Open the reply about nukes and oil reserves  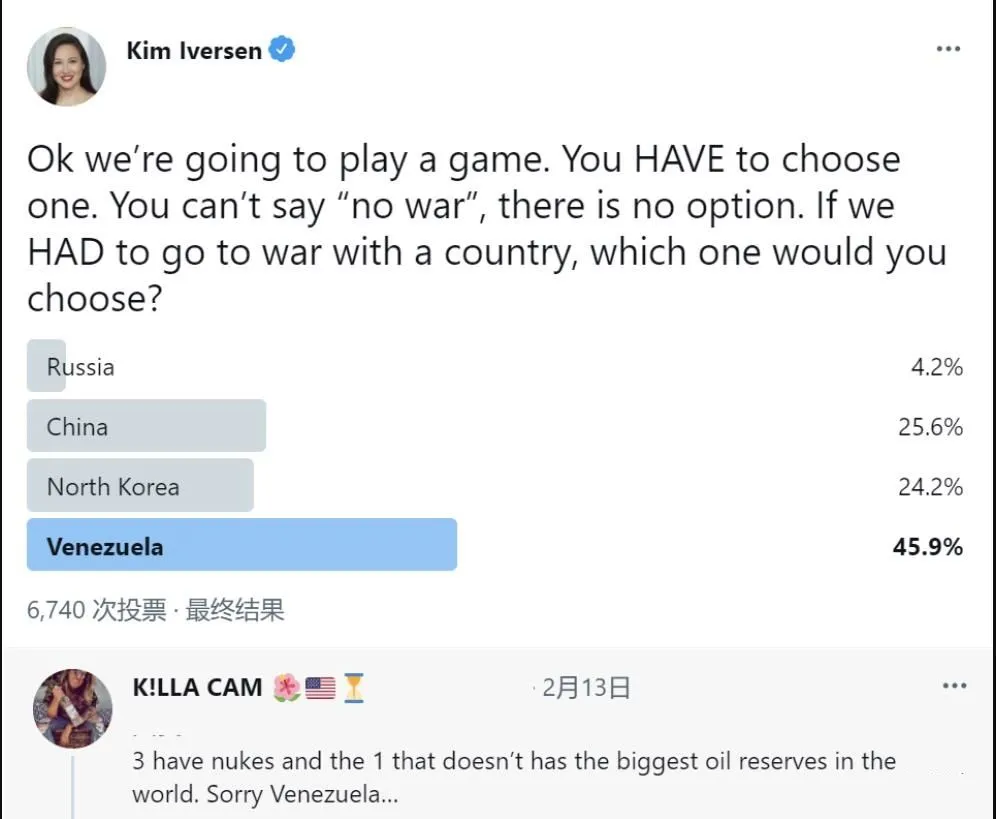(513, 778)
